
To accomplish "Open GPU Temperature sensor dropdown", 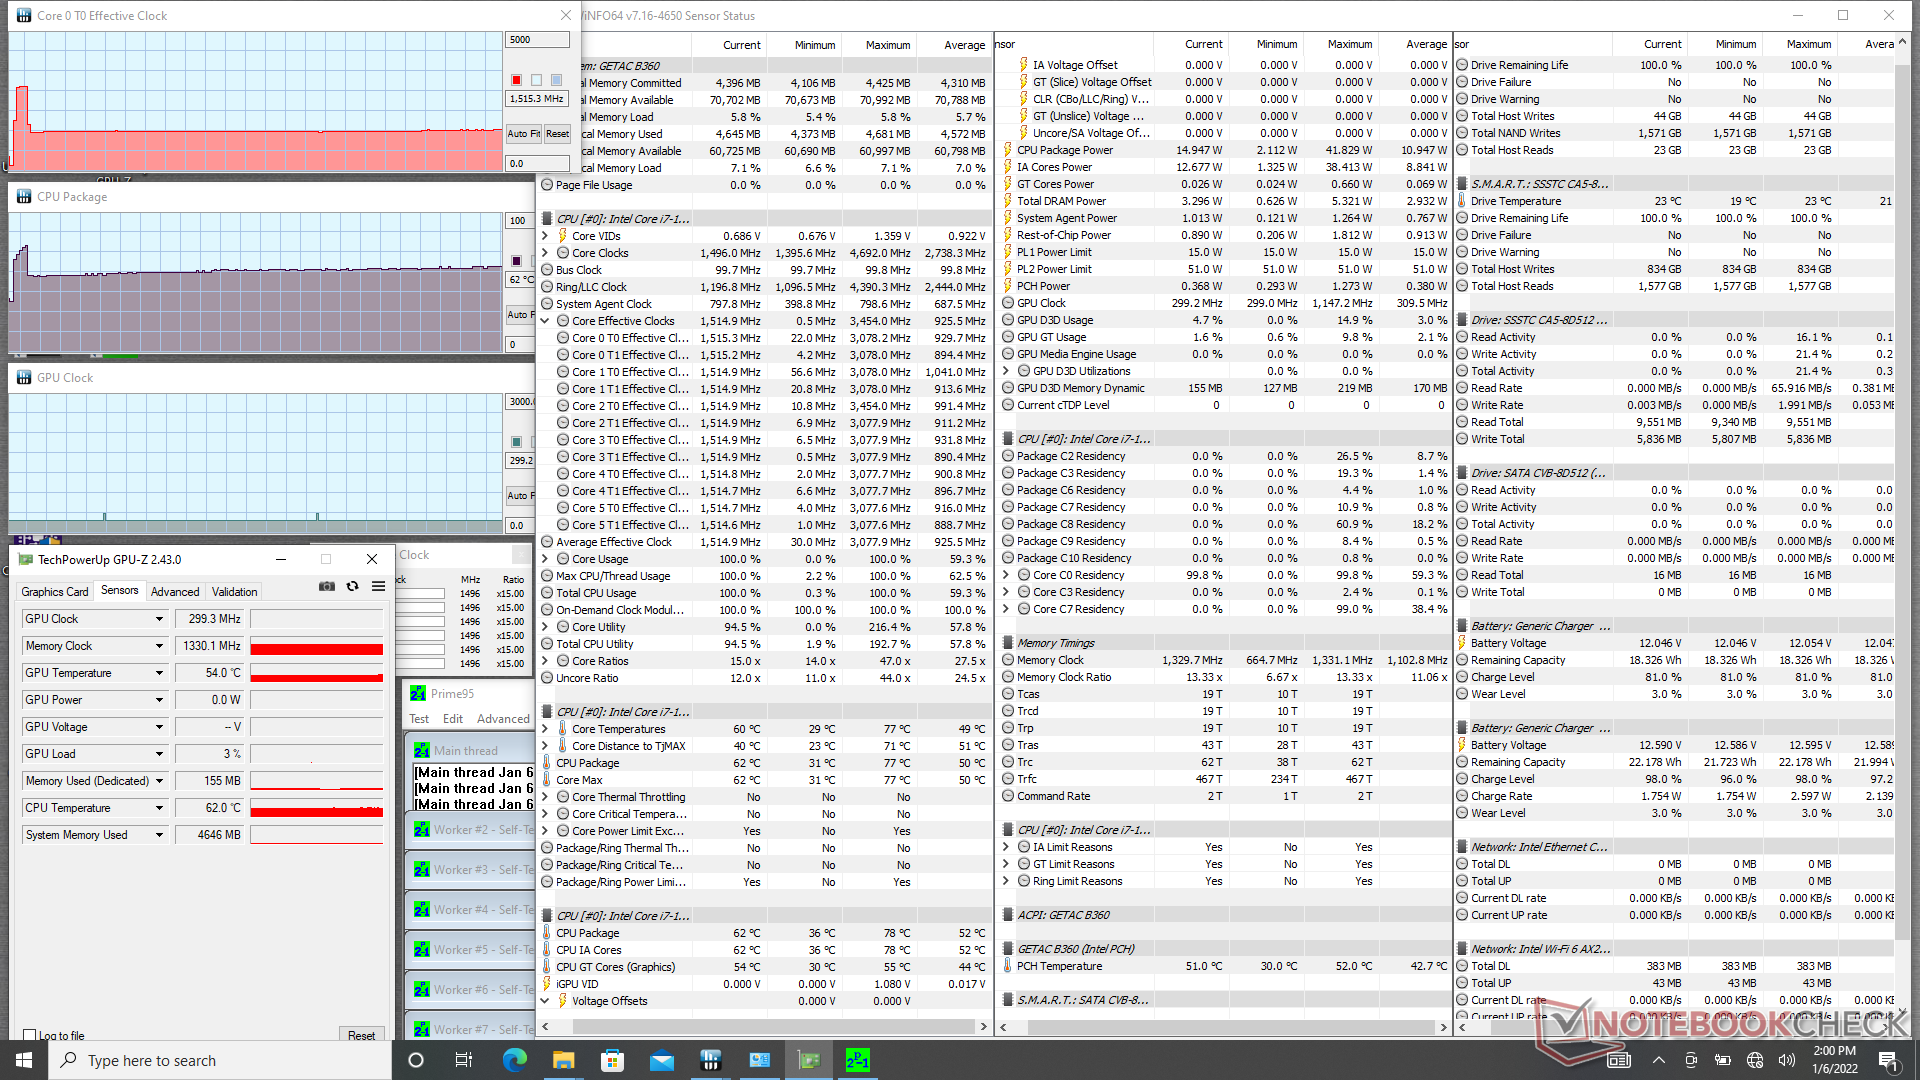I will 159,673.
